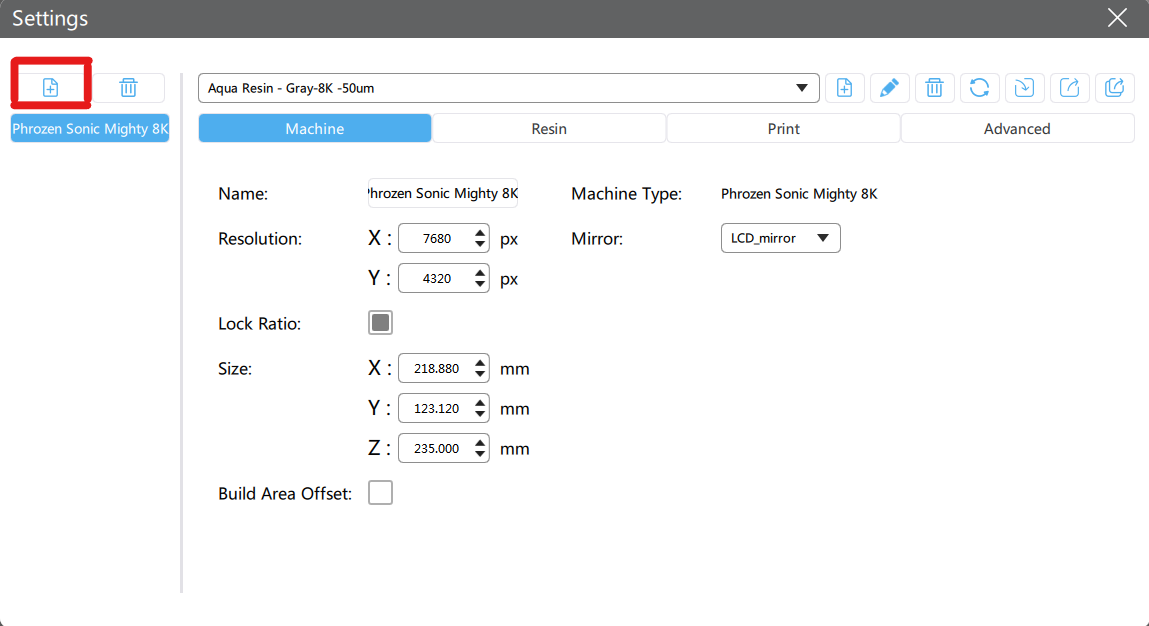The width and height of the screenshot is (1149, 626).
Task: Click the machine Name input field
Action: click(x=443, y=193)
